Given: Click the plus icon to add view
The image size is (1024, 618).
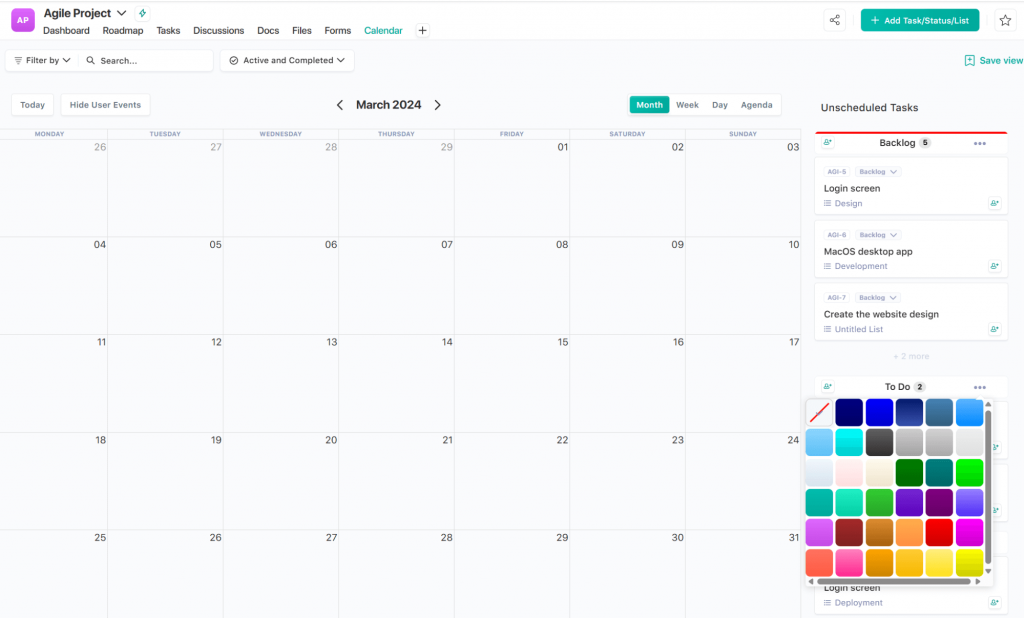Looking at the screenshot, I should [422, 31].
